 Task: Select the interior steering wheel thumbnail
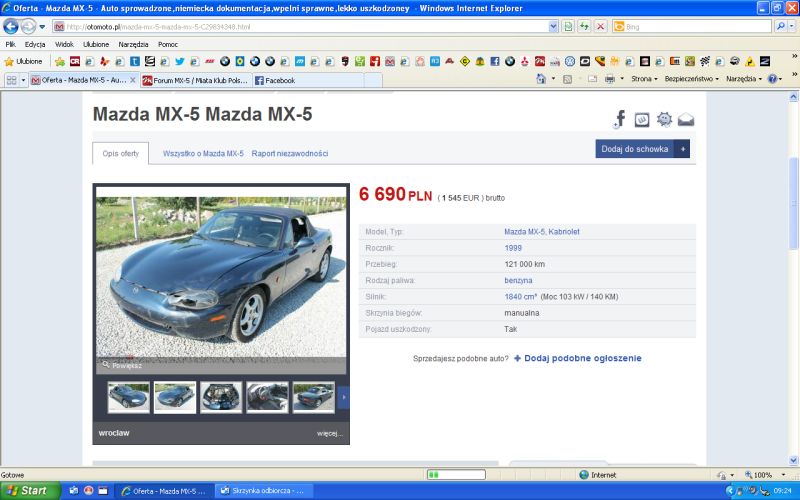click(x=267, y=397)
